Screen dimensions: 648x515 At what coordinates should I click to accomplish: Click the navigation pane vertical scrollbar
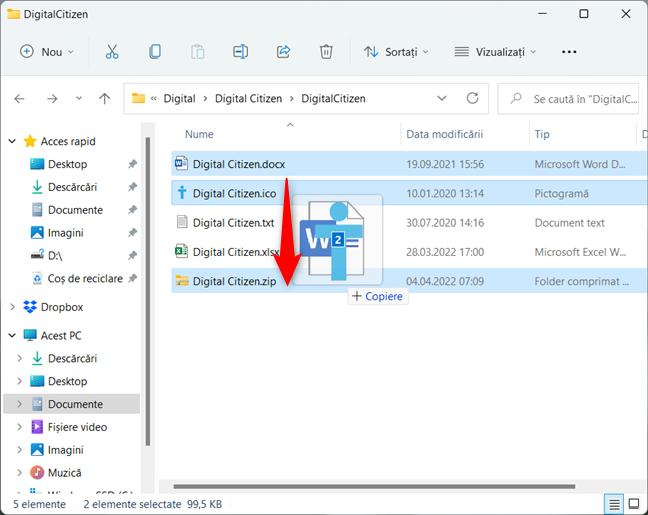tap(148, 291)
